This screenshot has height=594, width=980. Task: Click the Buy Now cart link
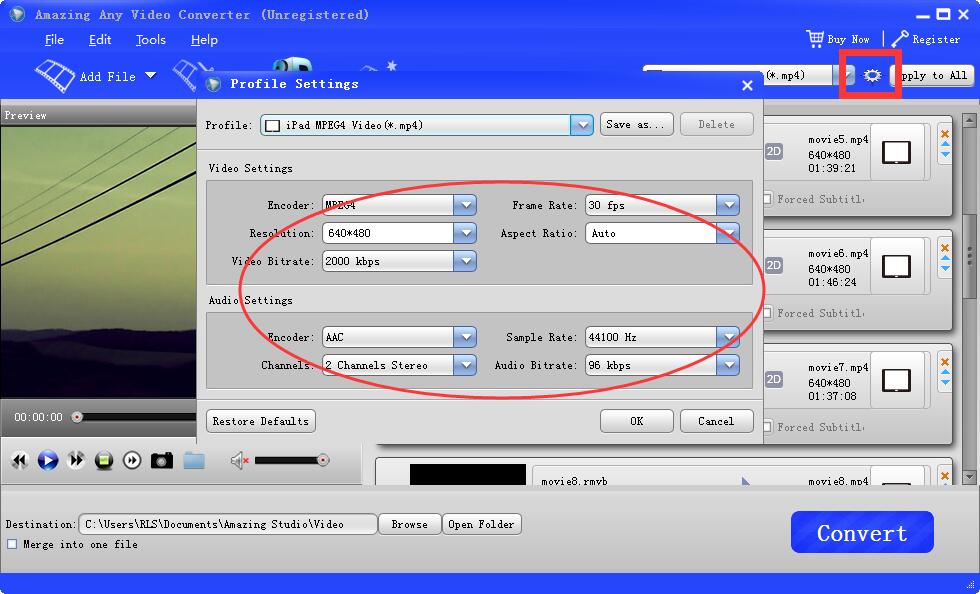click(x=838, y=39)
